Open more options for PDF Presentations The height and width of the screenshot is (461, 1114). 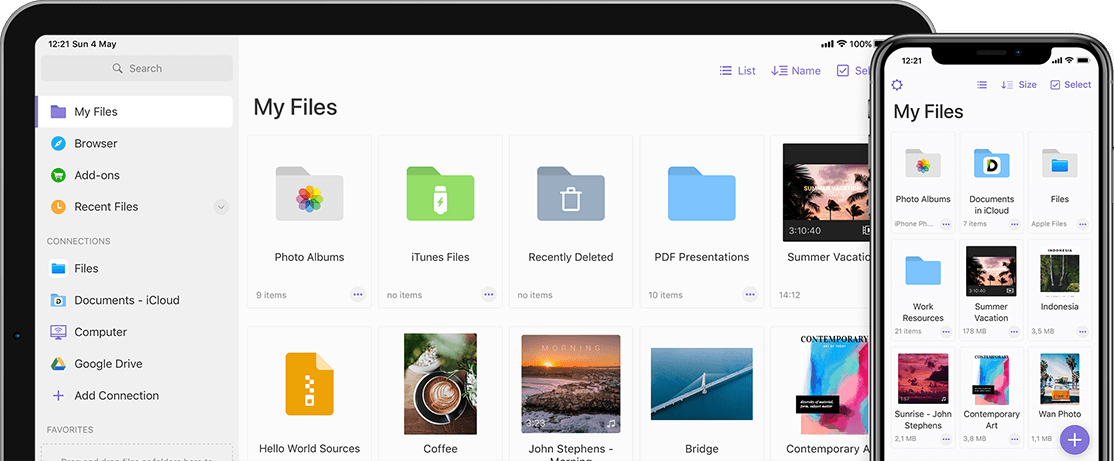pos(750,294)
